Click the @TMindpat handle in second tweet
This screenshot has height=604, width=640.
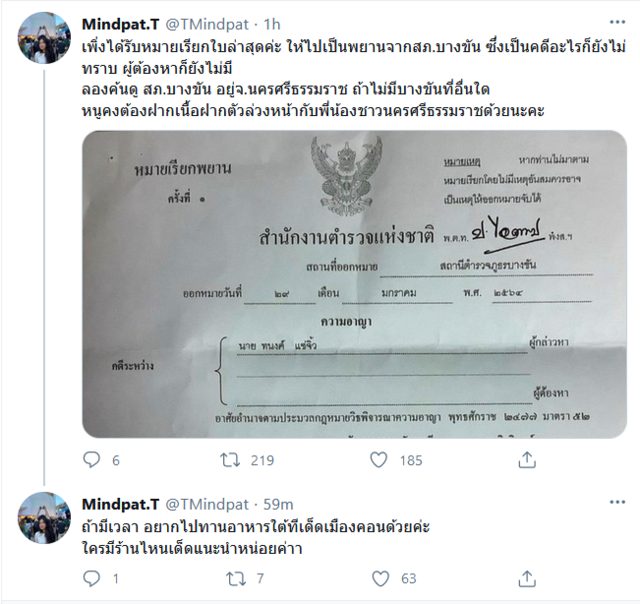click(207, 504)
